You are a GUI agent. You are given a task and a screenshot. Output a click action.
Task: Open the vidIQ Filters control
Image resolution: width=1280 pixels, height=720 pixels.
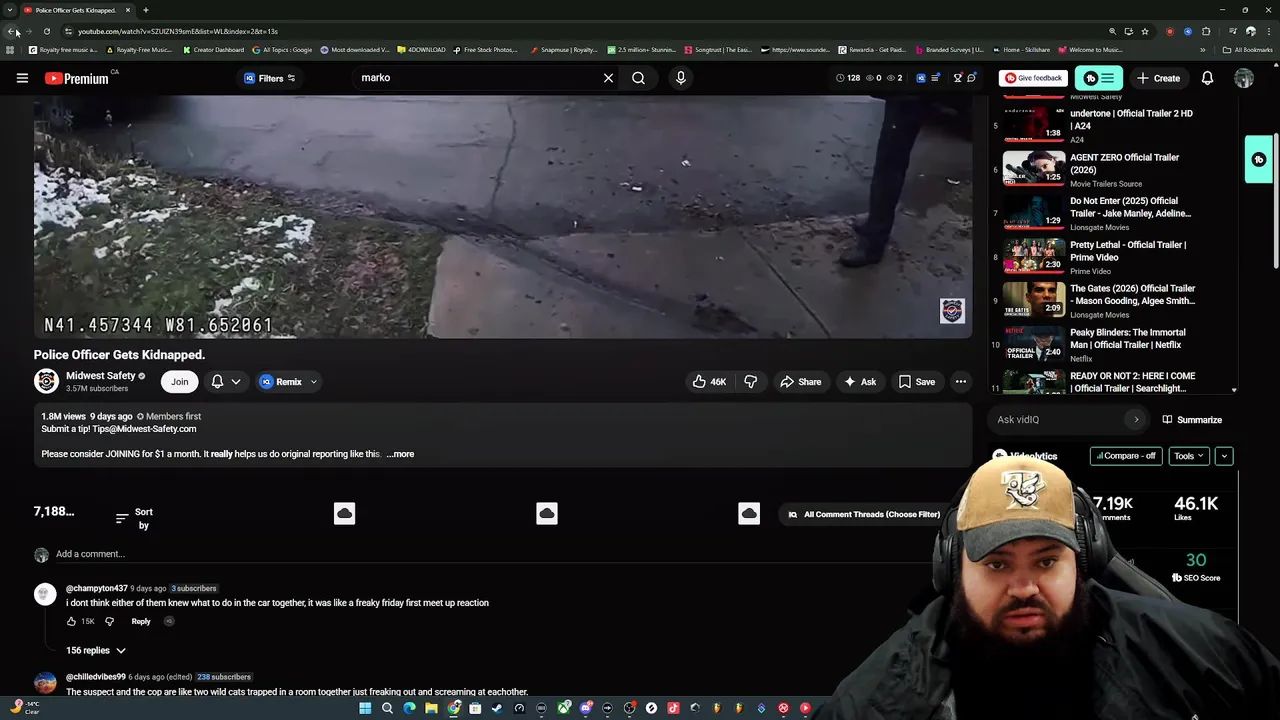270,78
